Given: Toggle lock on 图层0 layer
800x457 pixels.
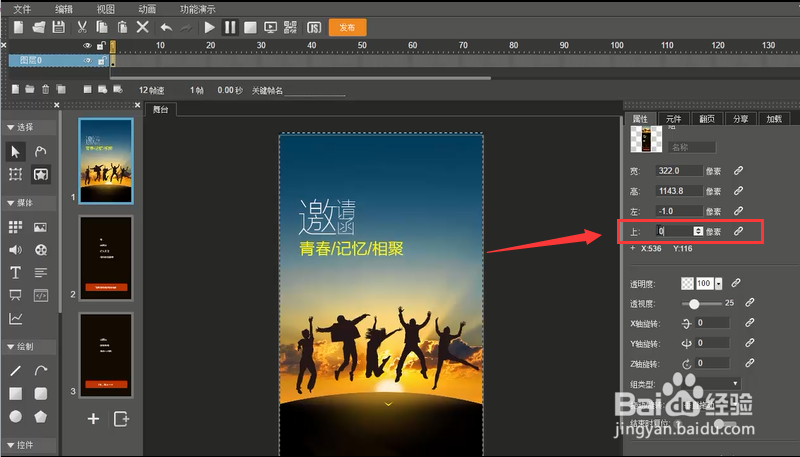Looking at the screenshot, I should (101, 61).
